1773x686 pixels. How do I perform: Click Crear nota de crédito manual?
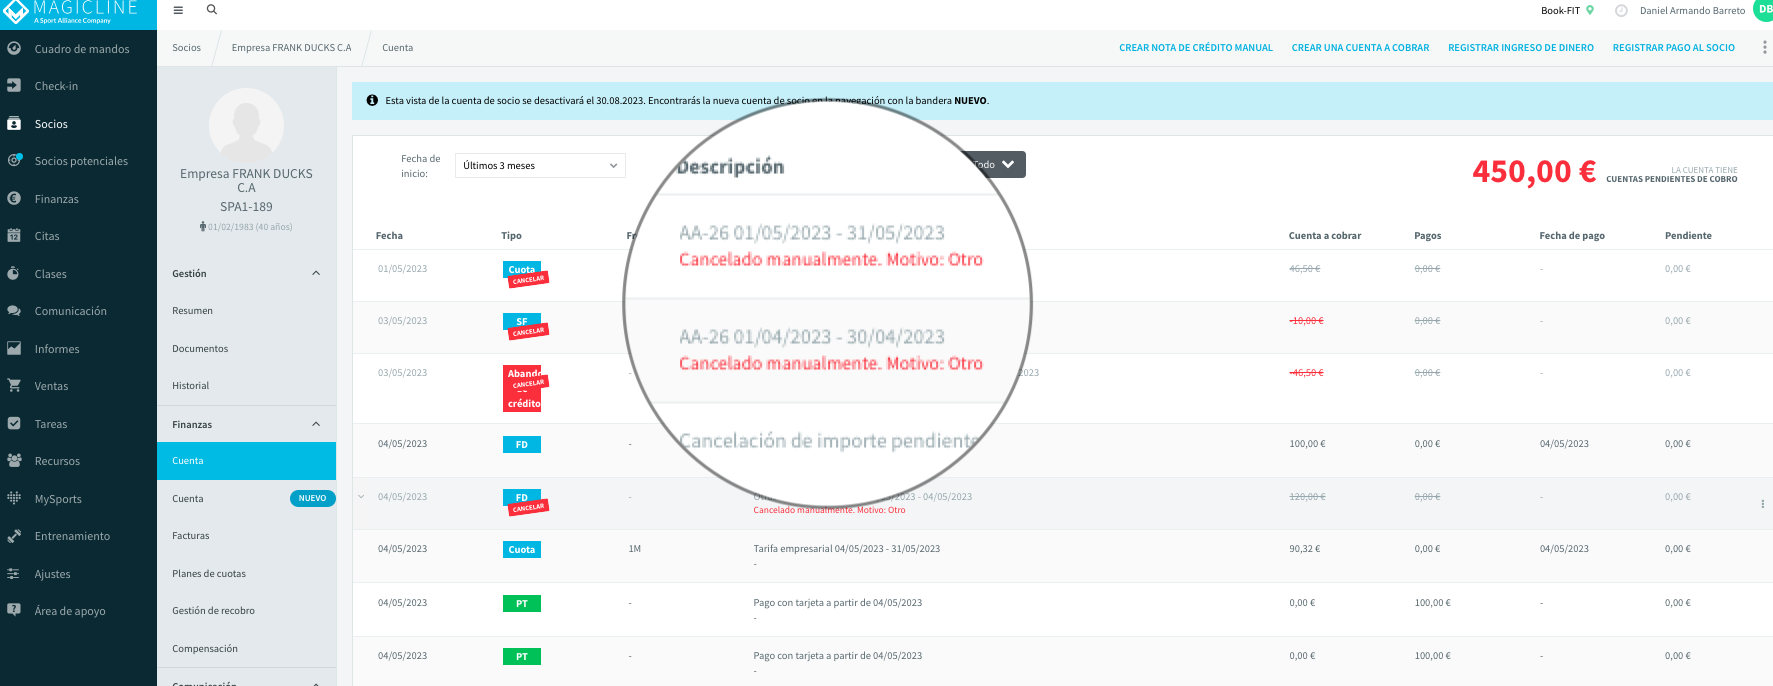pyautogui.click(x=1195, y=48)
